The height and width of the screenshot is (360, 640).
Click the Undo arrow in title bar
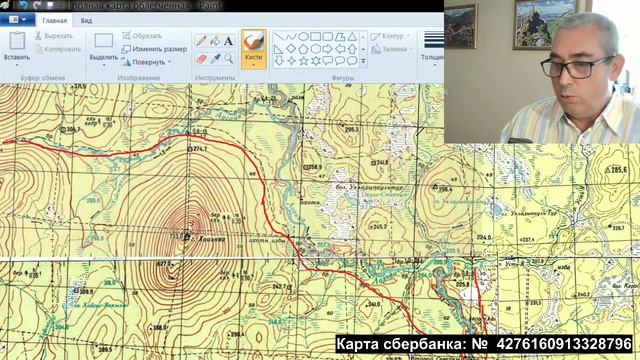23,5
